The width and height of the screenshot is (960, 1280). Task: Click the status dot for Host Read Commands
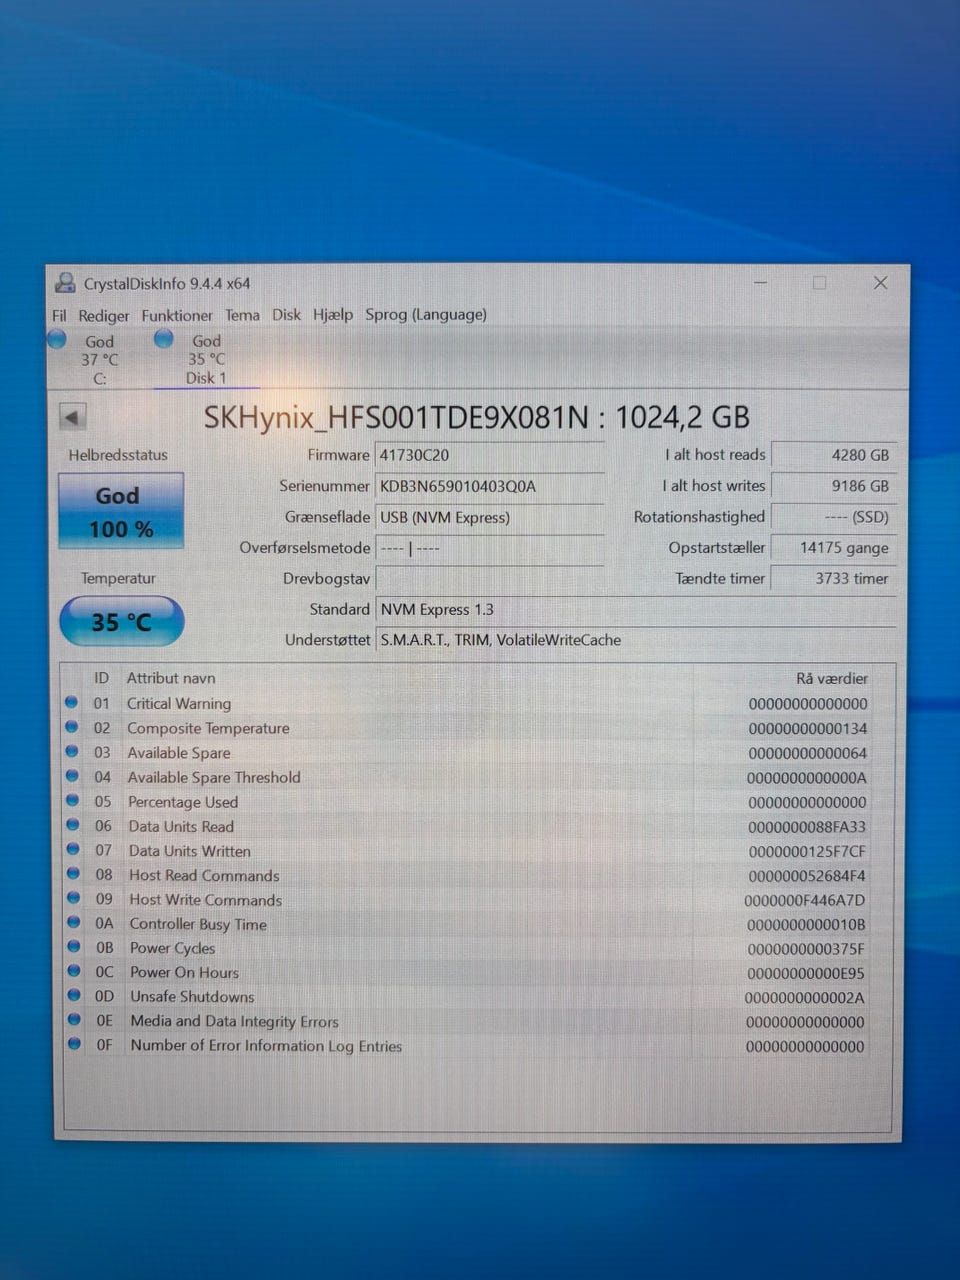(x=73, y=874)
